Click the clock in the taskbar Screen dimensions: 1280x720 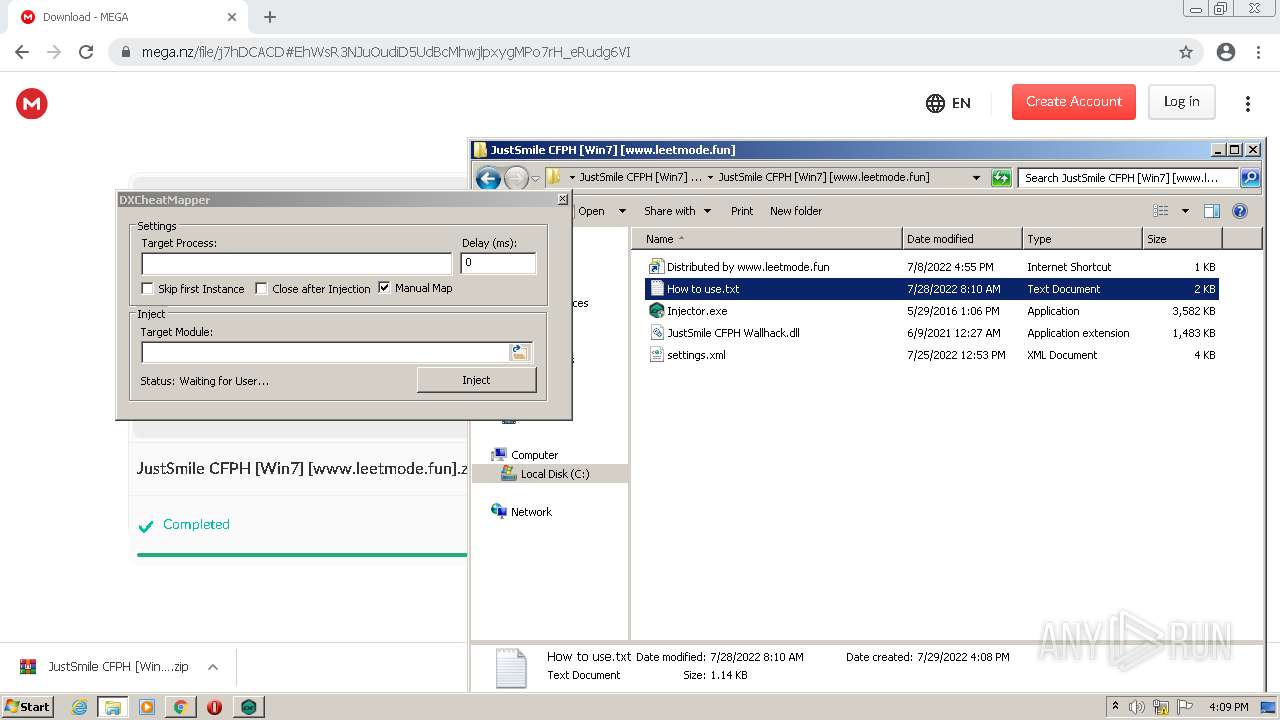pos(1228,707)
